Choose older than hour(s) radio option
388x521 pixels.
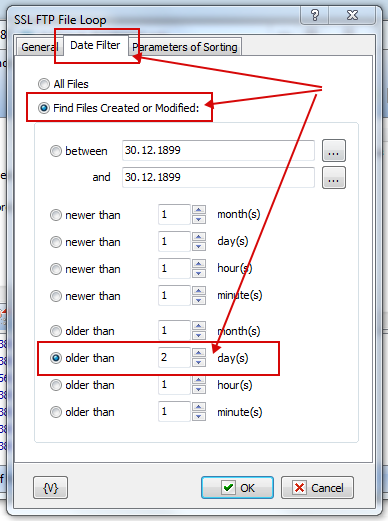click(56, 385)
